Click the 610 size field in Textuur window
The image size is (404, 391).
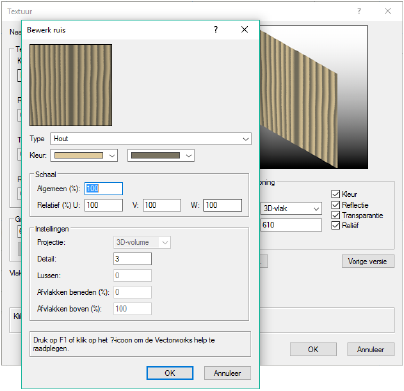[x=291, y=225]
